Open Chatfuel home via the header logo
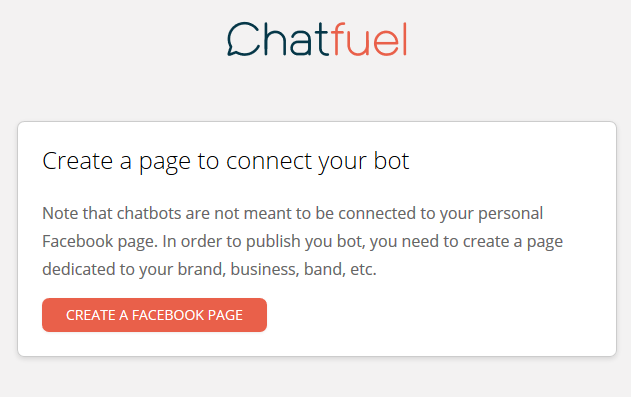Viewport: 631px width, 397px height. click(x=317, y=39)
